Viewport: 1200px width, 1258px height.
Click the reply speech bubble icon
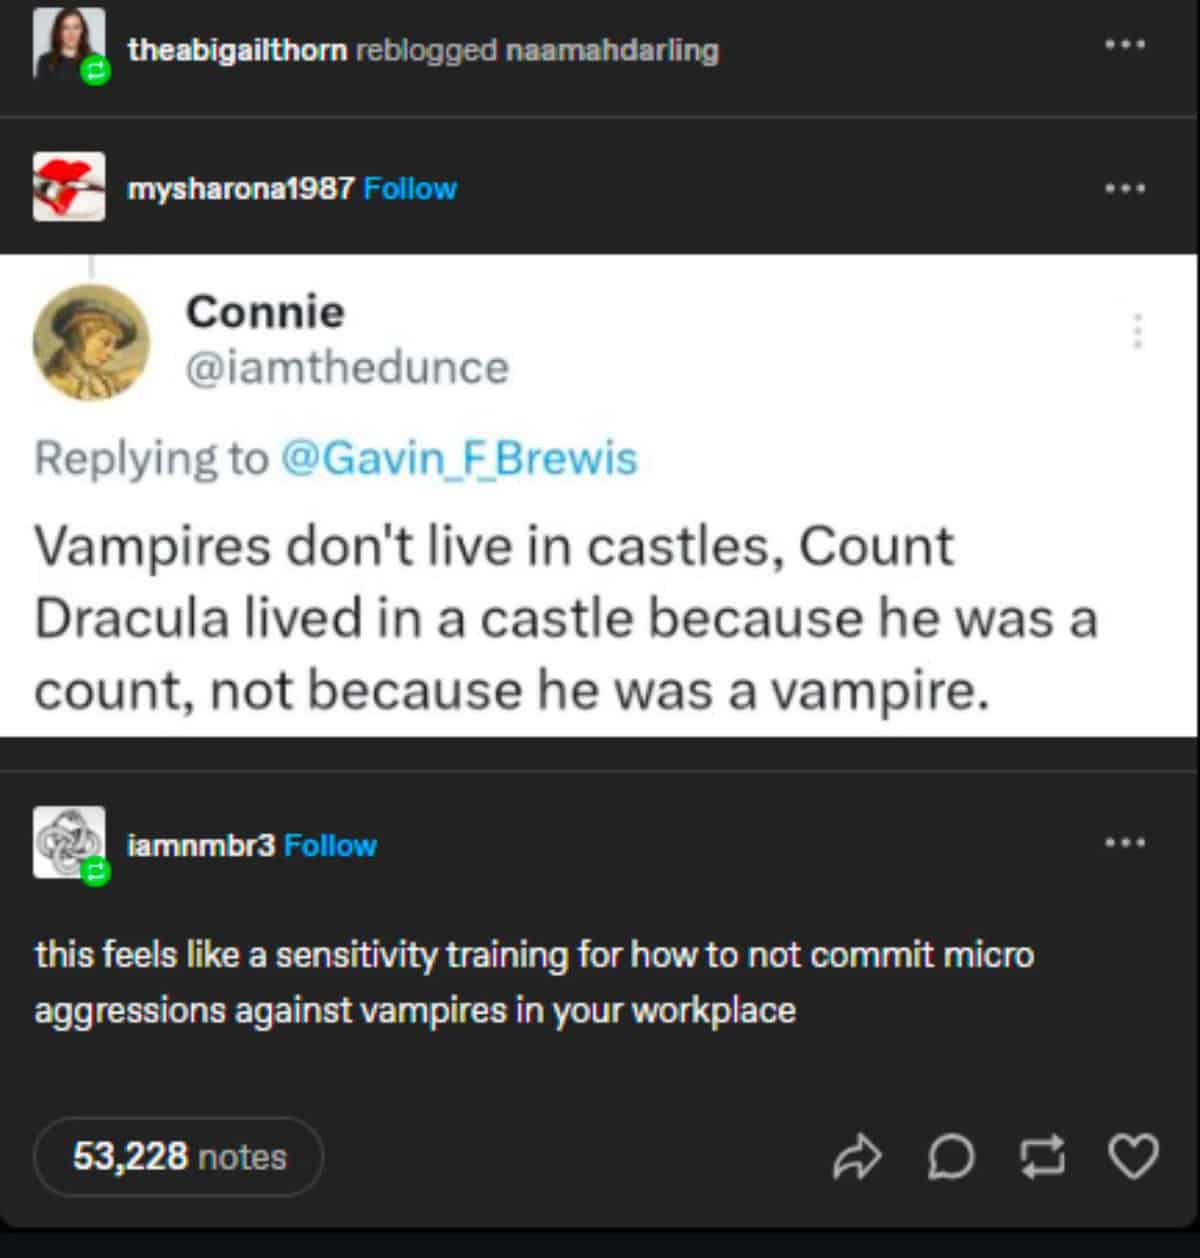point(950,1158)
